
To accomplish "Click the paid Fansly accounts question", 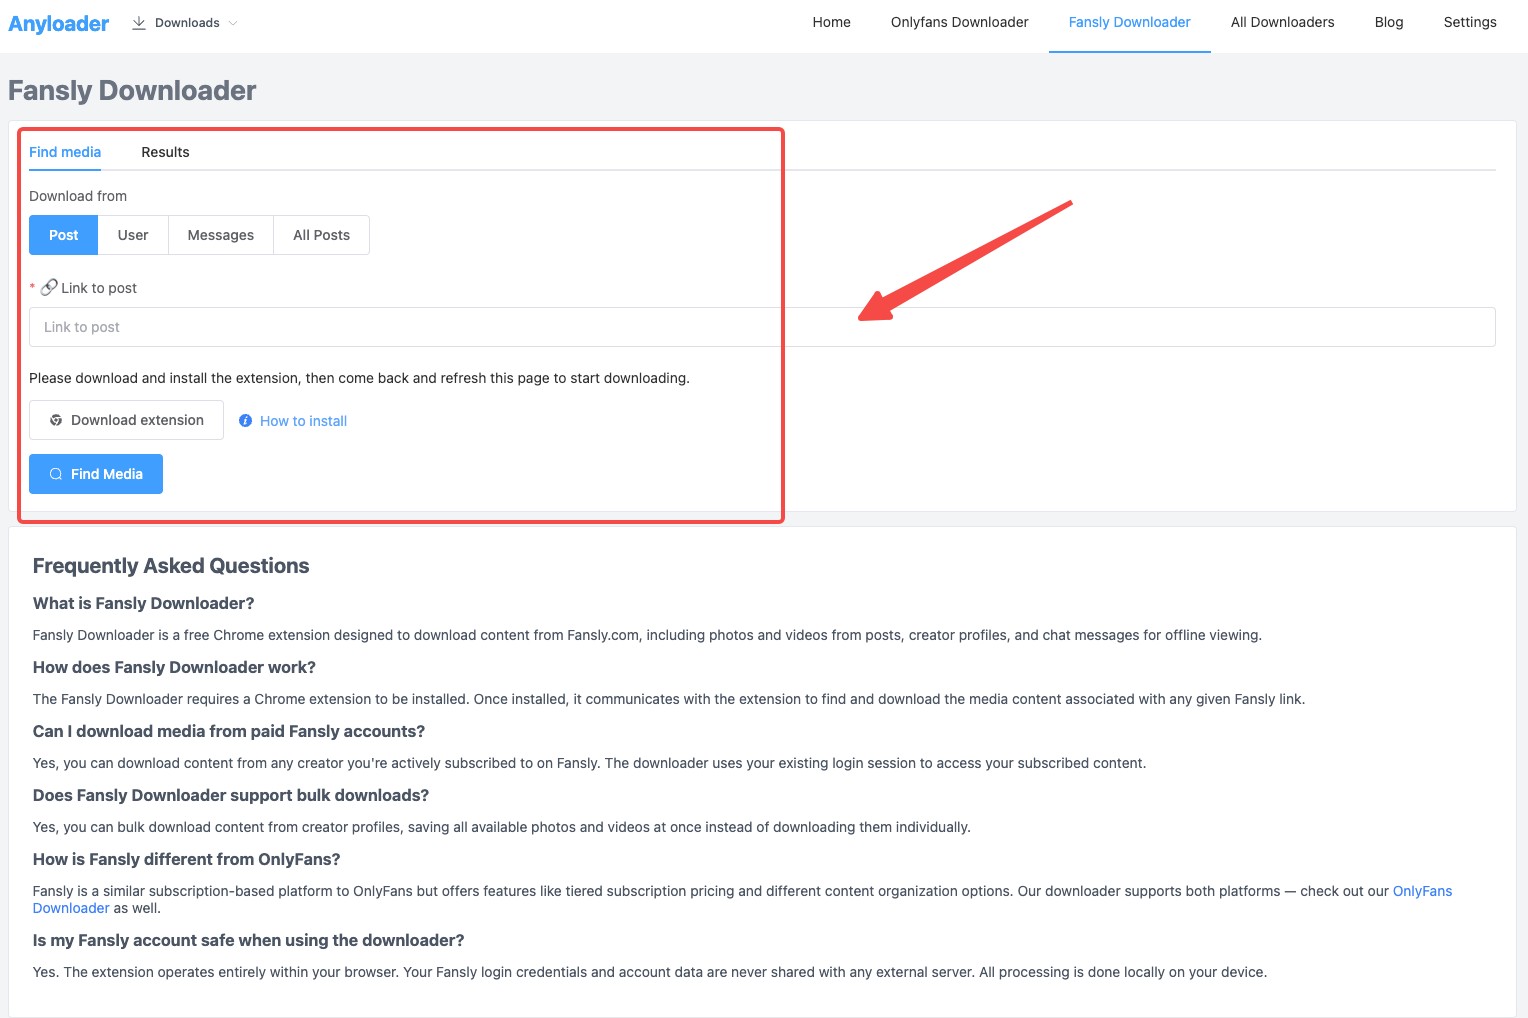I will [x=229, y=731].
